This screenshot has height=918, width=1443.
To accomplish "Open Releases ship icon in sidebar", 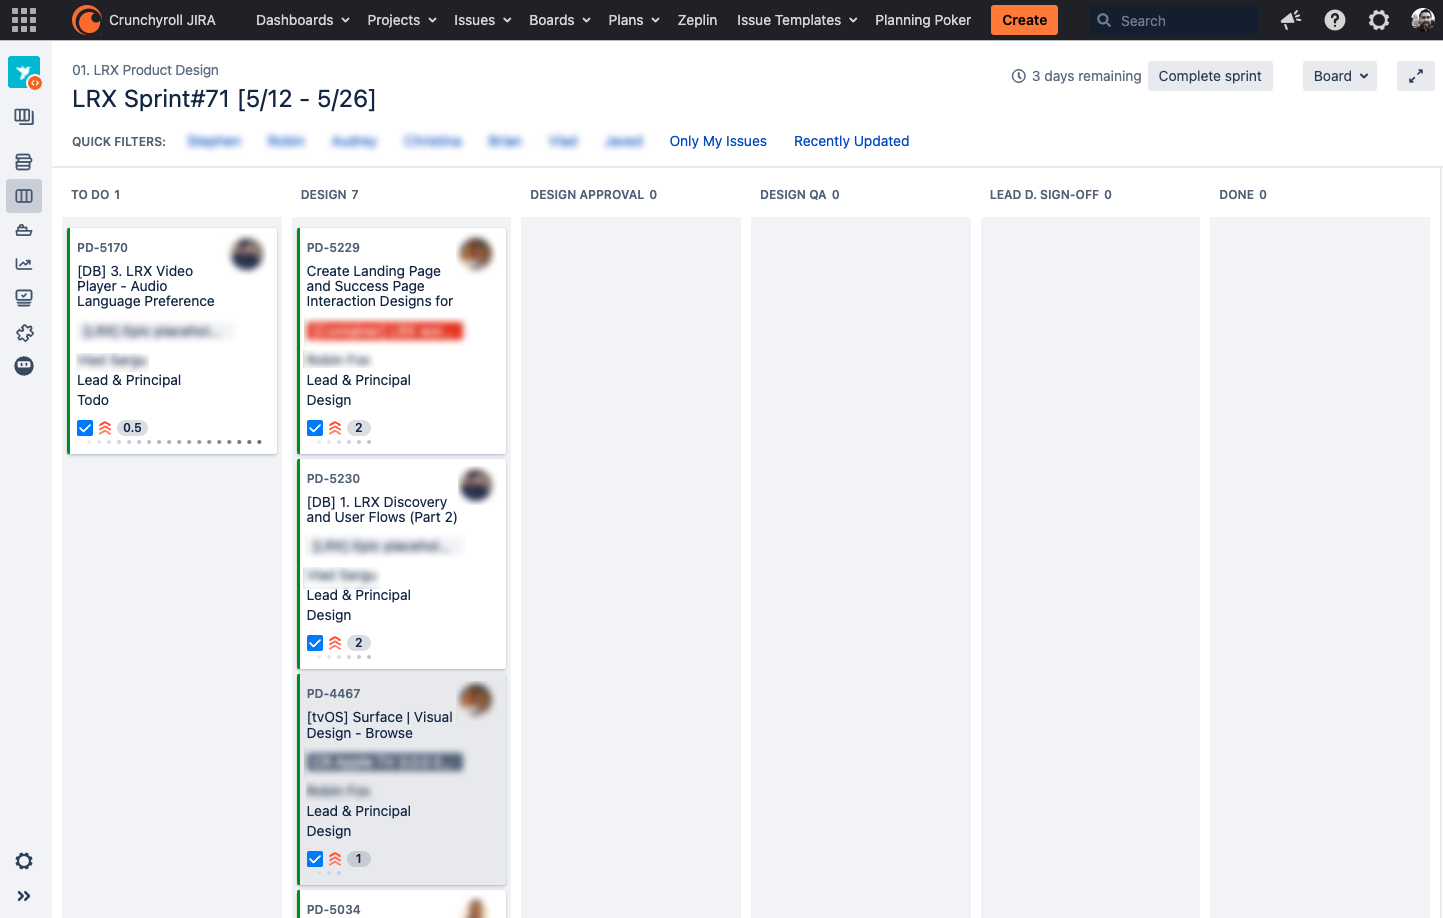I will pos(24,230).
